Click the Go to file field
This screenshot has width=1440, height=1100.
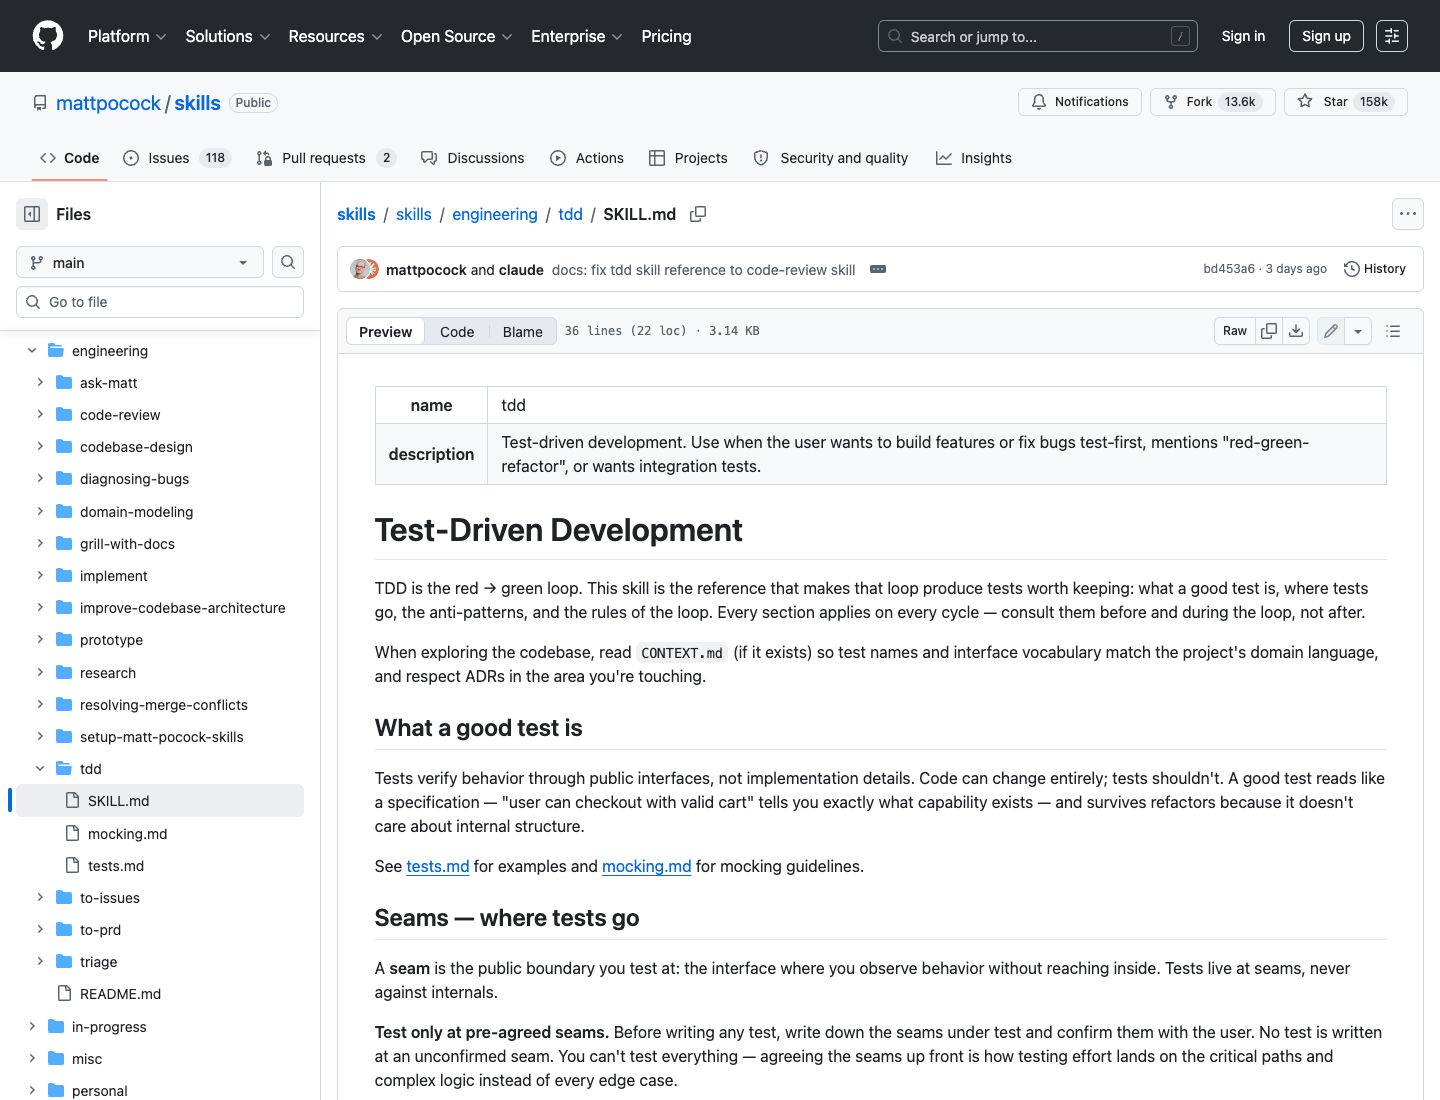[x=160, y=302]
